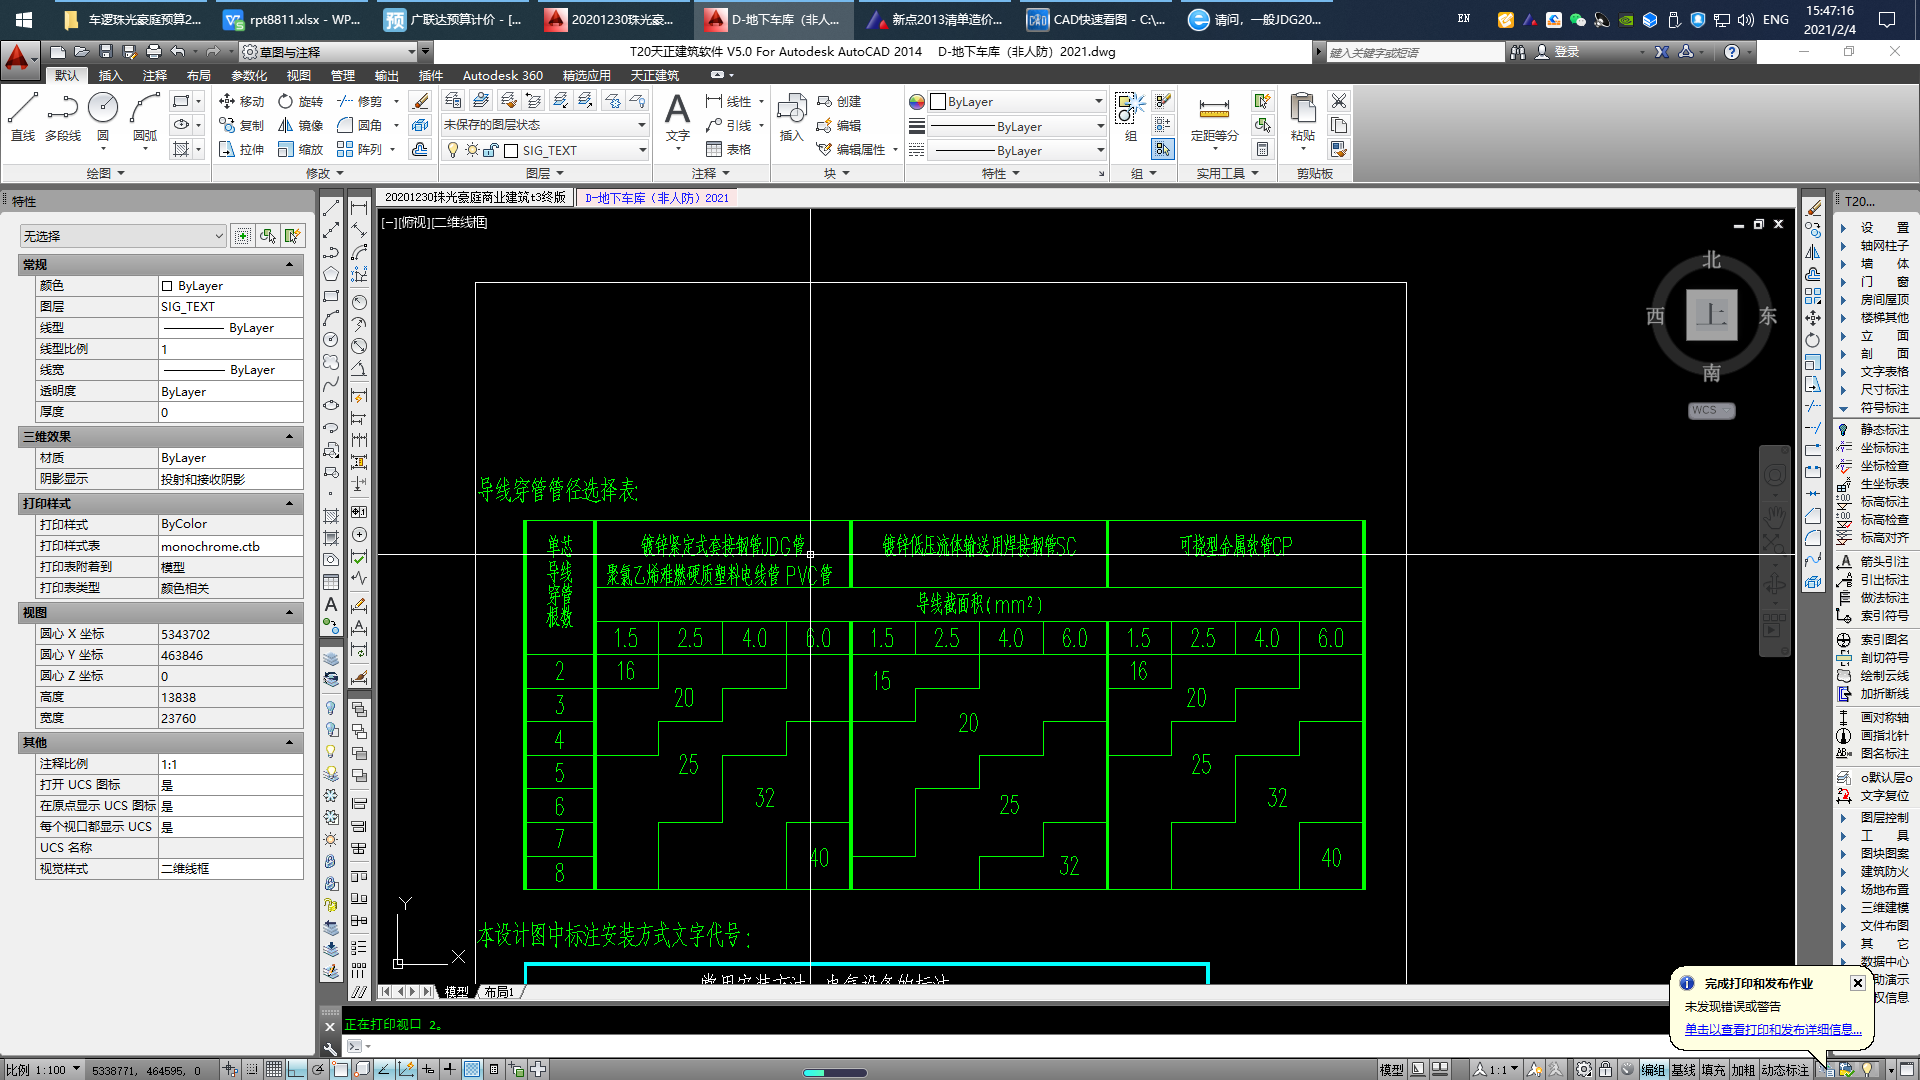
Task: Click the Print icon in quick access toolbar
Action: click(x=153, y=51)
